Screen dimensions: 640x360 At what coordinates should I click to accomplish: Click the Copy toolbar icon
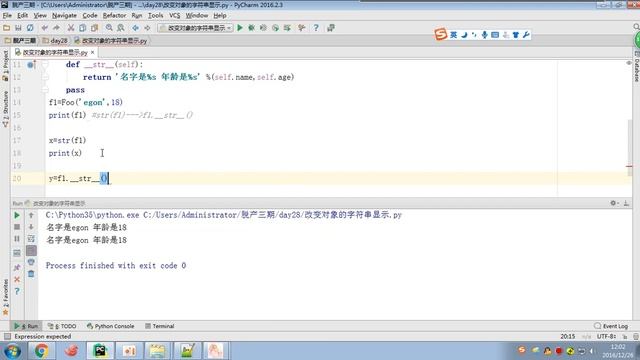coord(82,28)
